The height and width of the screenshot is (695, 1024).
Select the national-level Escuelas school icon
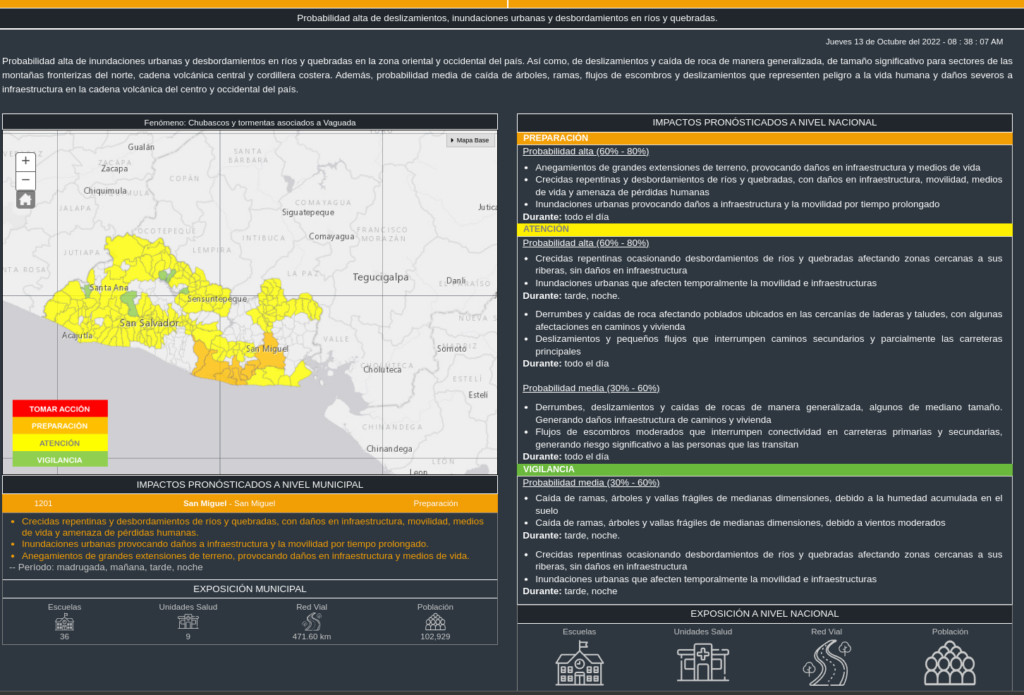[x=579, y=663]
